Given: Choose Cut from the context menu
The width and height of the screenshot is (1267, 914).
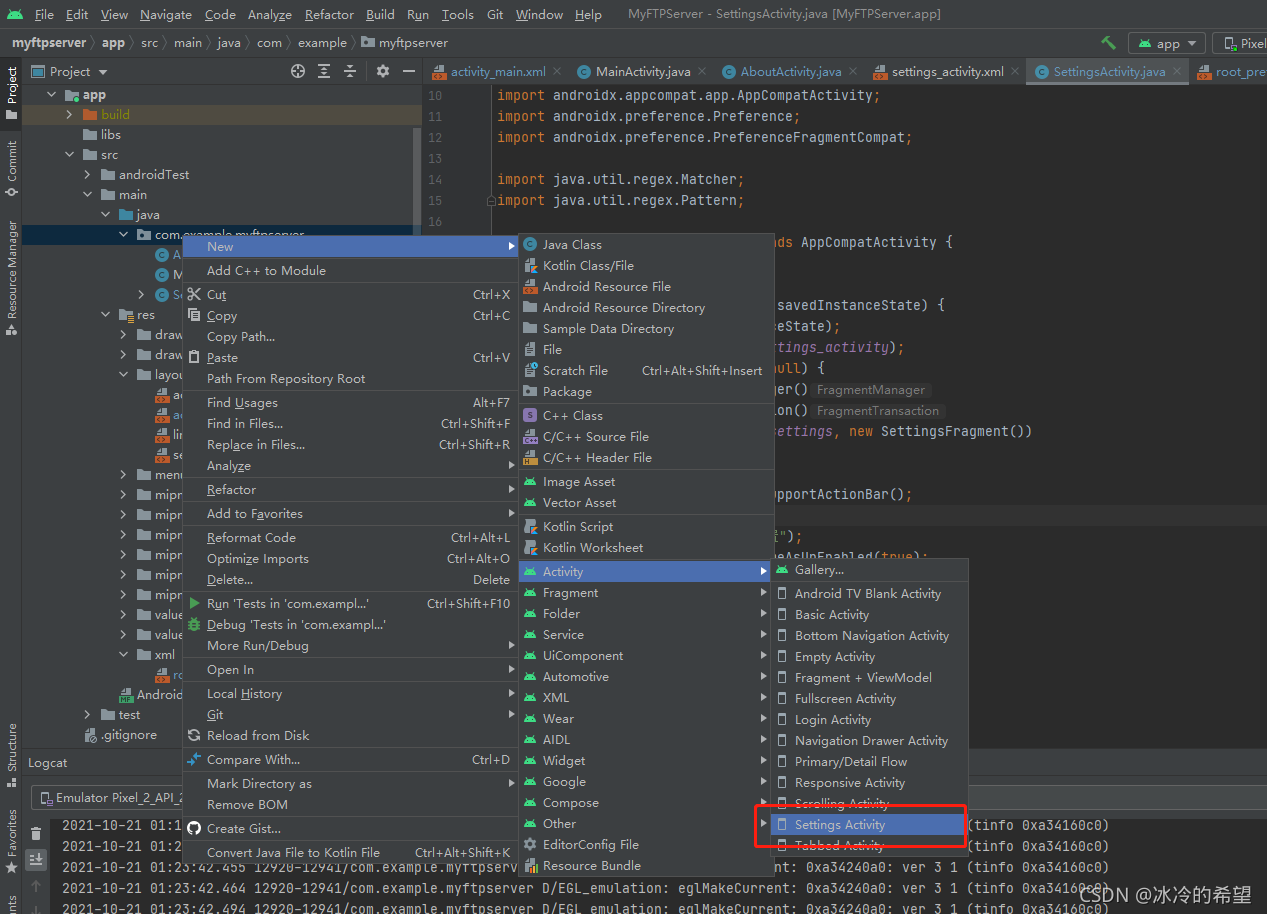Looking at the screenshot, I should 350,294.
